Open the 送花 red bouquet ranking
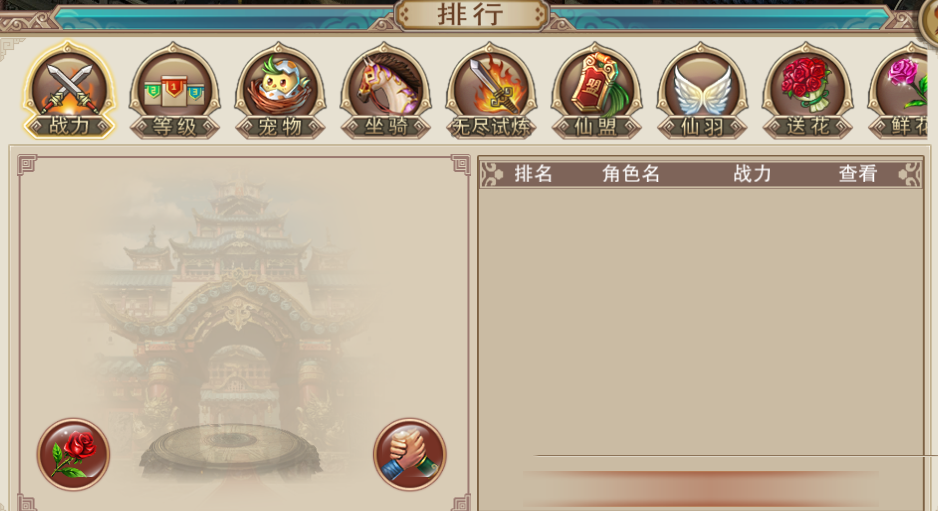Image resolution: width=938 pixels, height=511 pixels. point(807,90)
